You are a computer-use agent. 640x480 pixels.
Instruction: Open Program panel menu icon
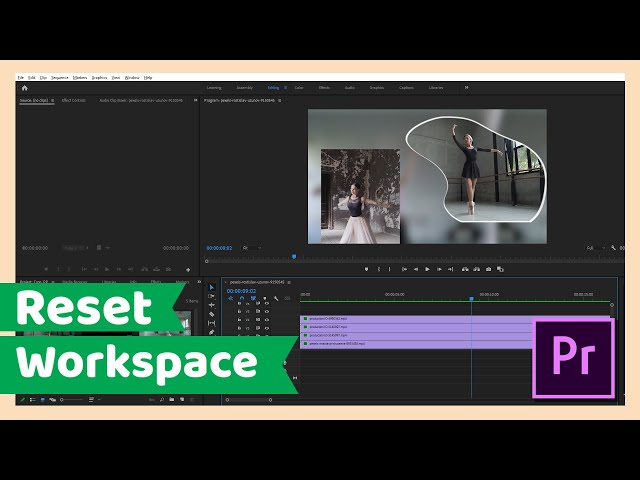280,100
